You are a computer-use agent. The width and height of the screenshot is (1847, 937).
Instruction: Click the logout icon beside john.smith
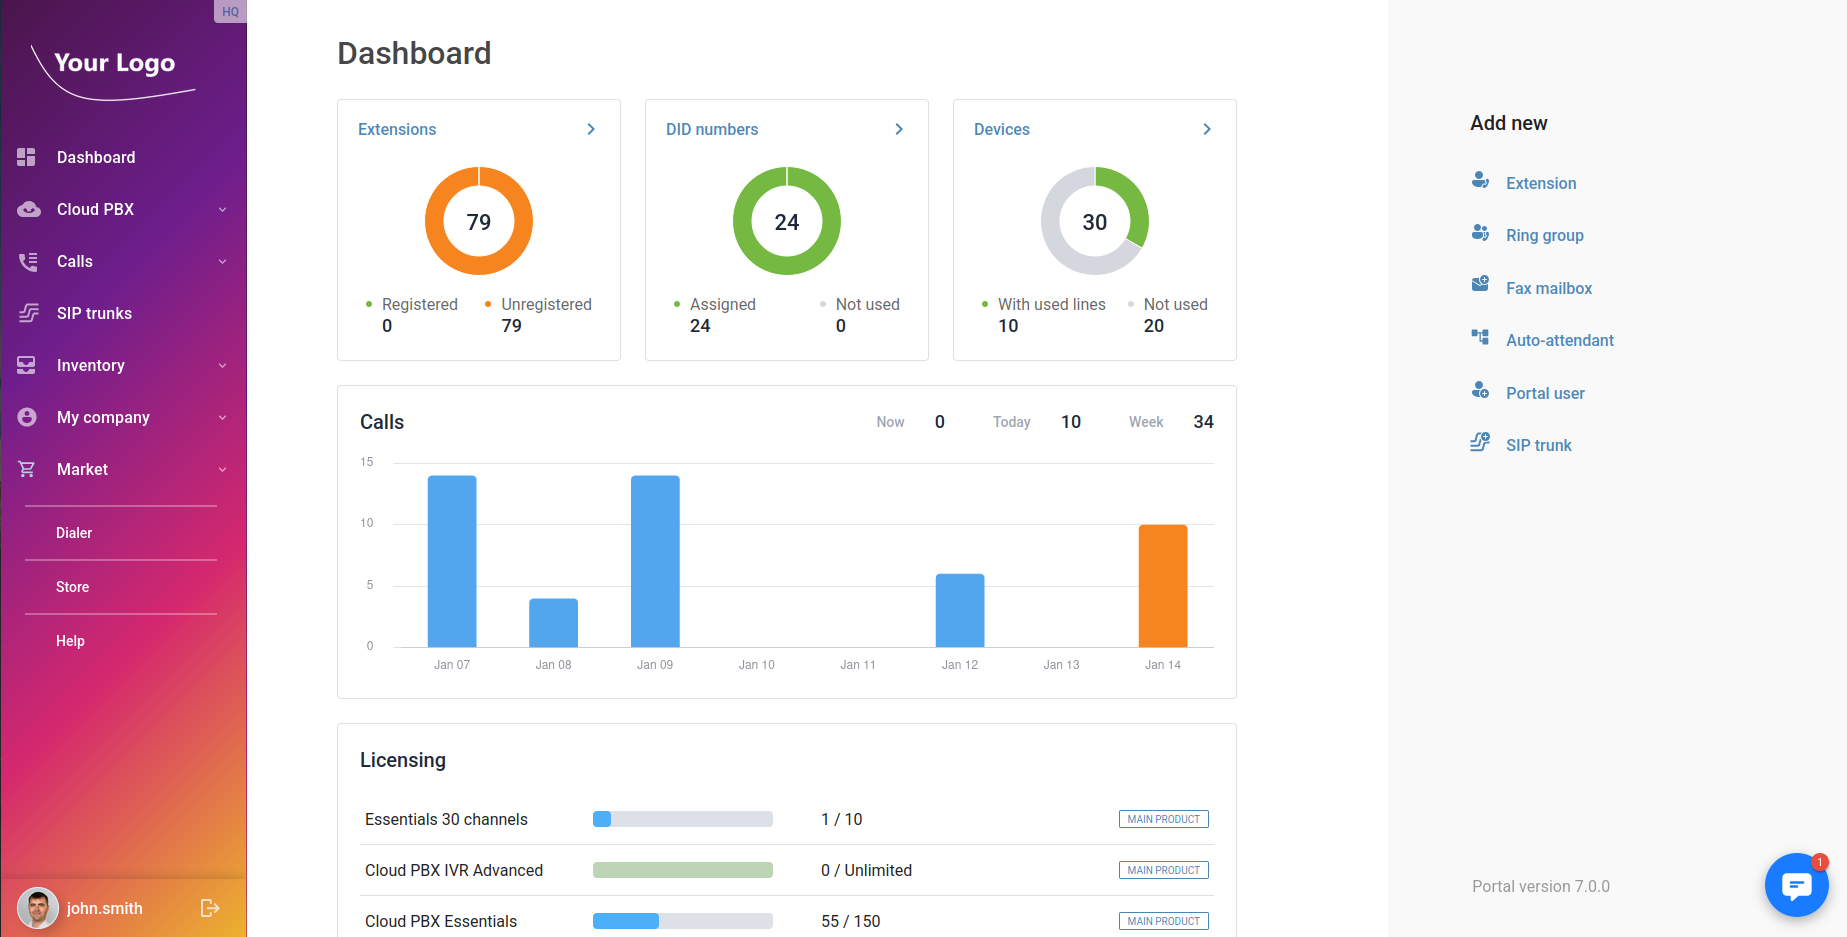pyautogui.click(x=210, y=908)
